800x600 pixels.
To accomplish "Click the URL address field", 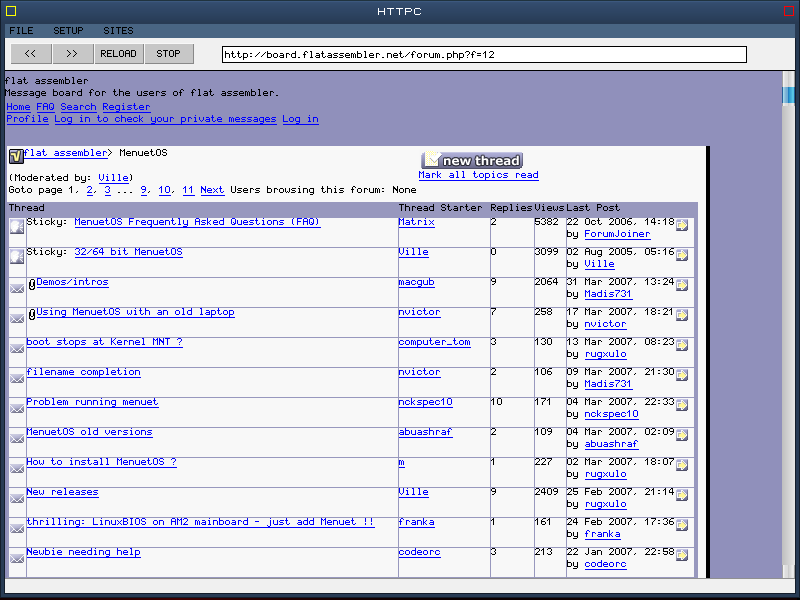I will coord(484,55).
